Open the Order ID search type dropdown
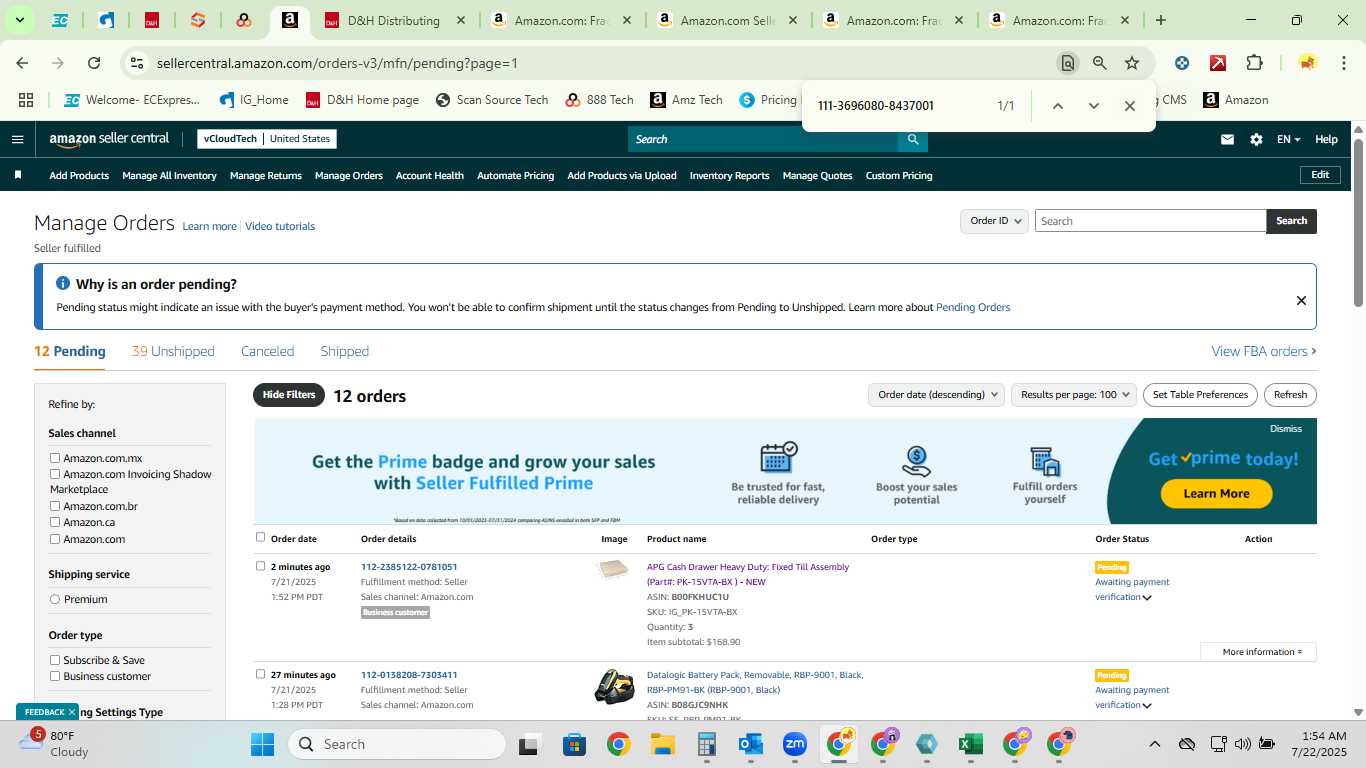 tap(994, 221)
